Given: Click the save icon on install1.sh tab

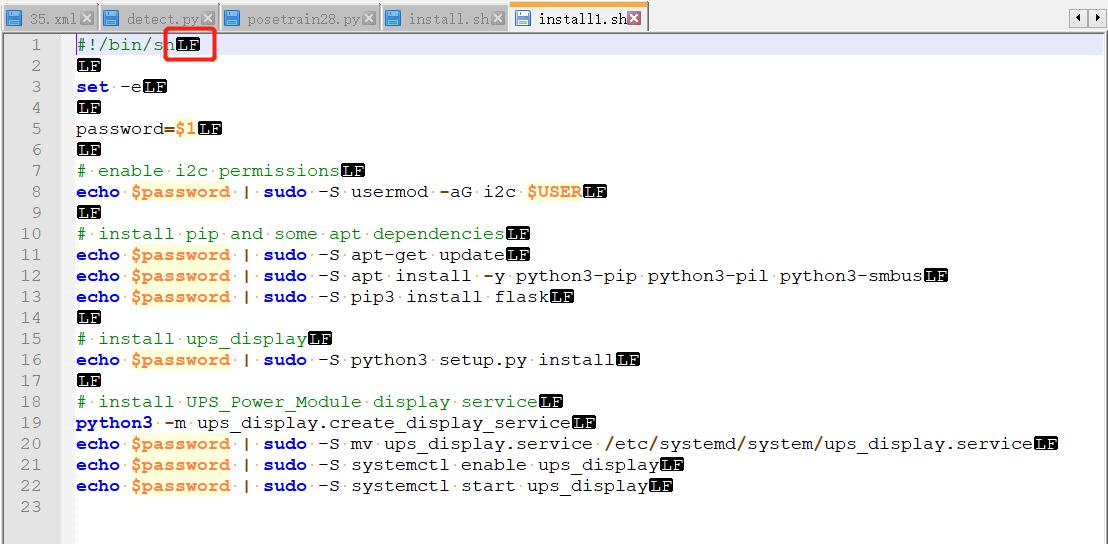Looking at the screenshot, I should pyautogui.click(x=524, y=19).
